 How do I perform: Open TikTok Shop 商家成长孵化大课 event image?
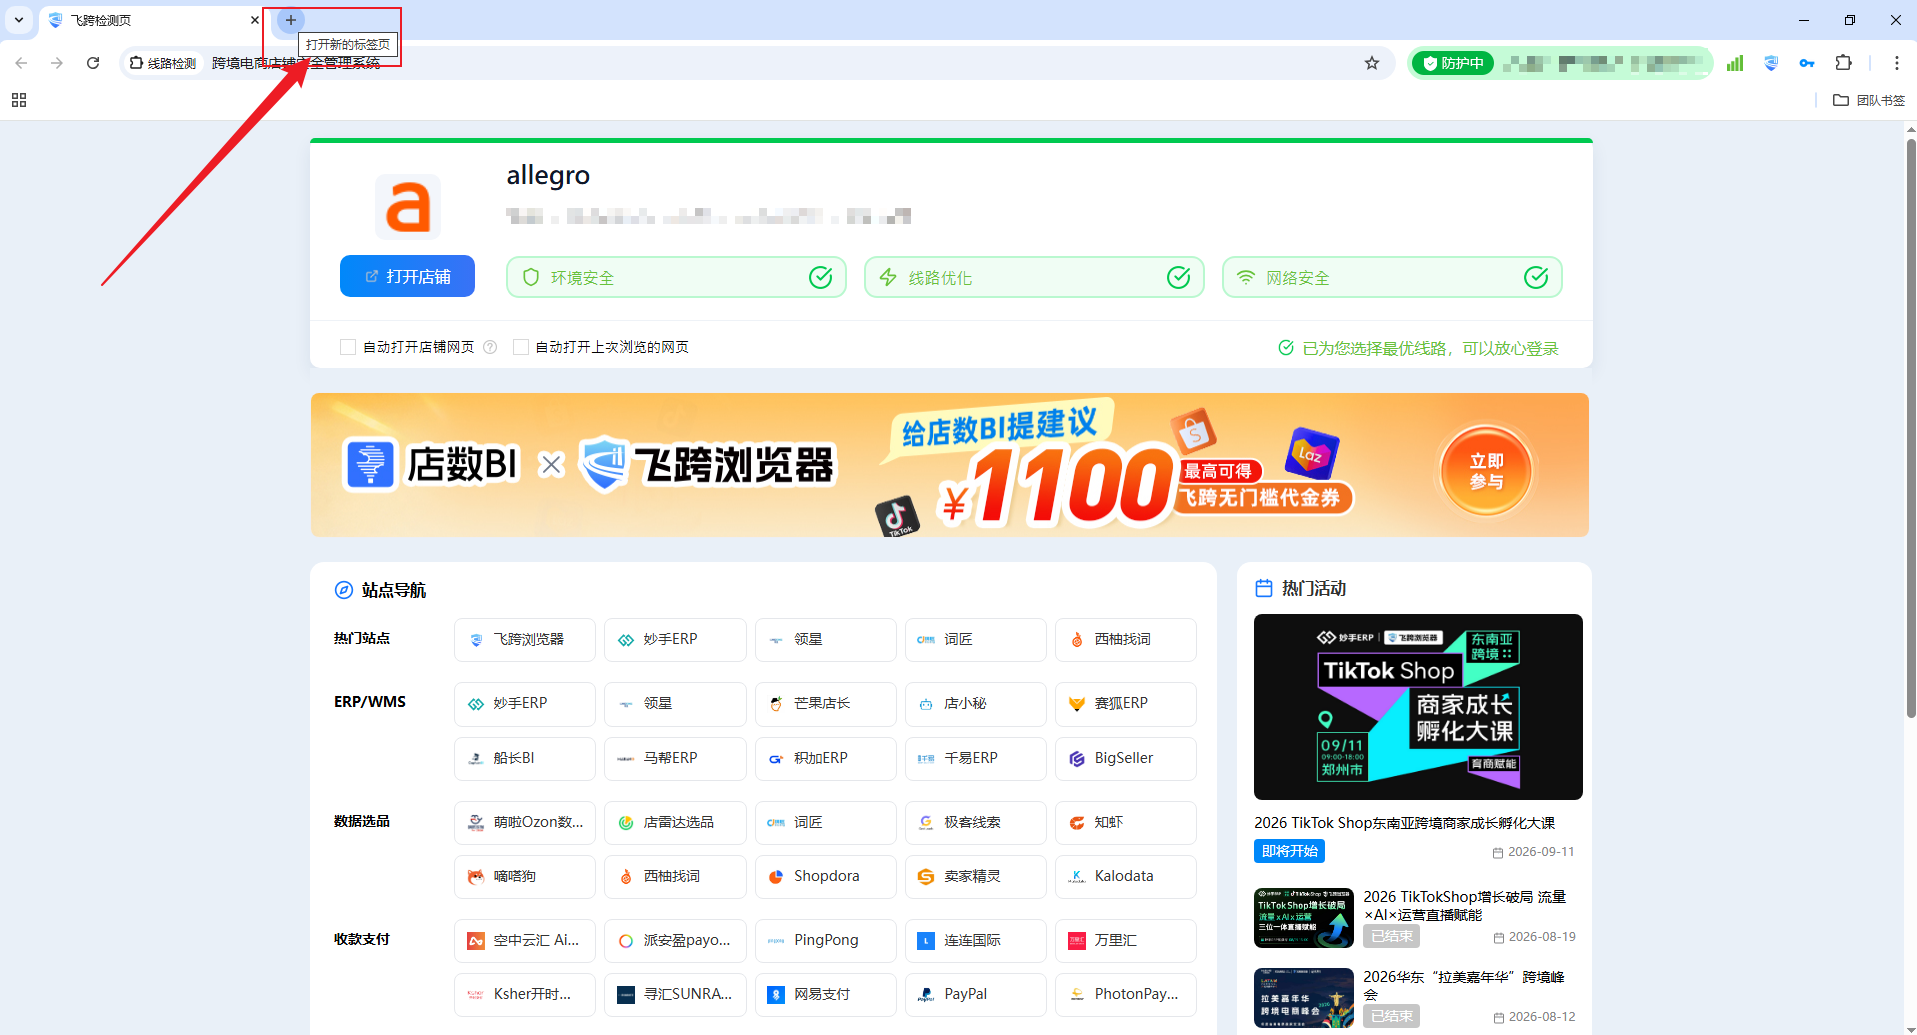(1418, 707)
